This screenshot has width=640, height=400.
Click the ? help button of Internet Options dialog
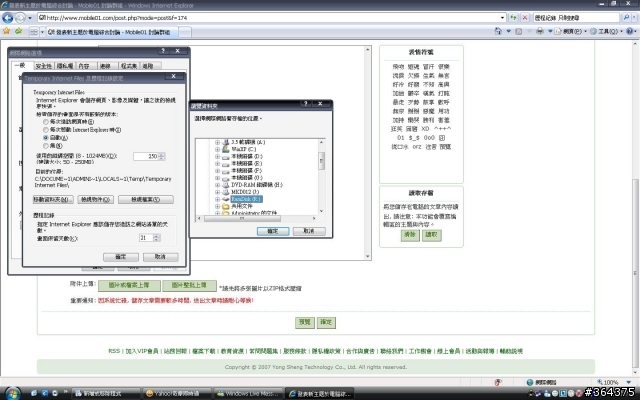pos(163,51)
